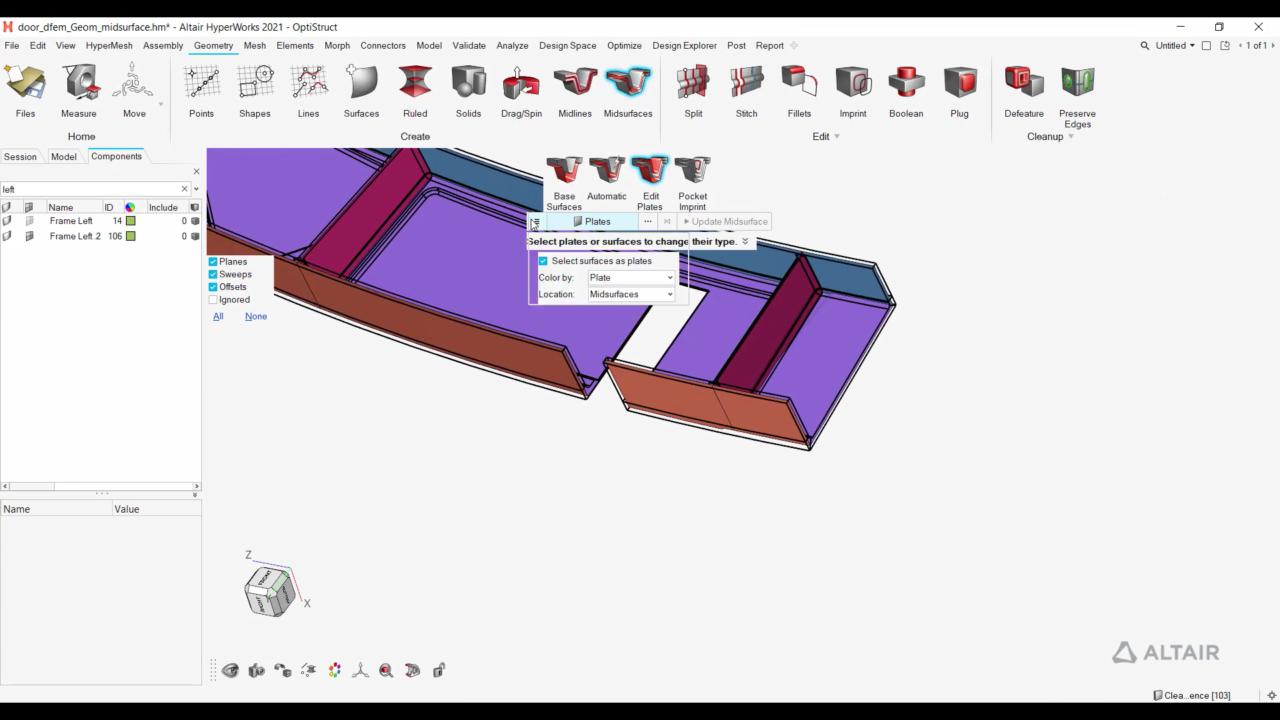
Task: Toggle mesh visibility for Frame Left.2
Action: (29, 236)
